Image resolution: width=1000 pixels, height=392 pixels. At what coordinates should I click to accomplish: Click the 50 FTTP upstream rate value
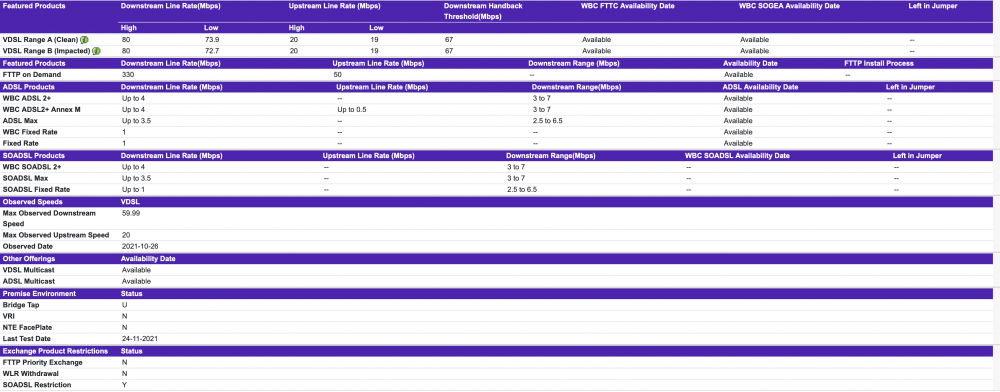click(x=337, y=75)
